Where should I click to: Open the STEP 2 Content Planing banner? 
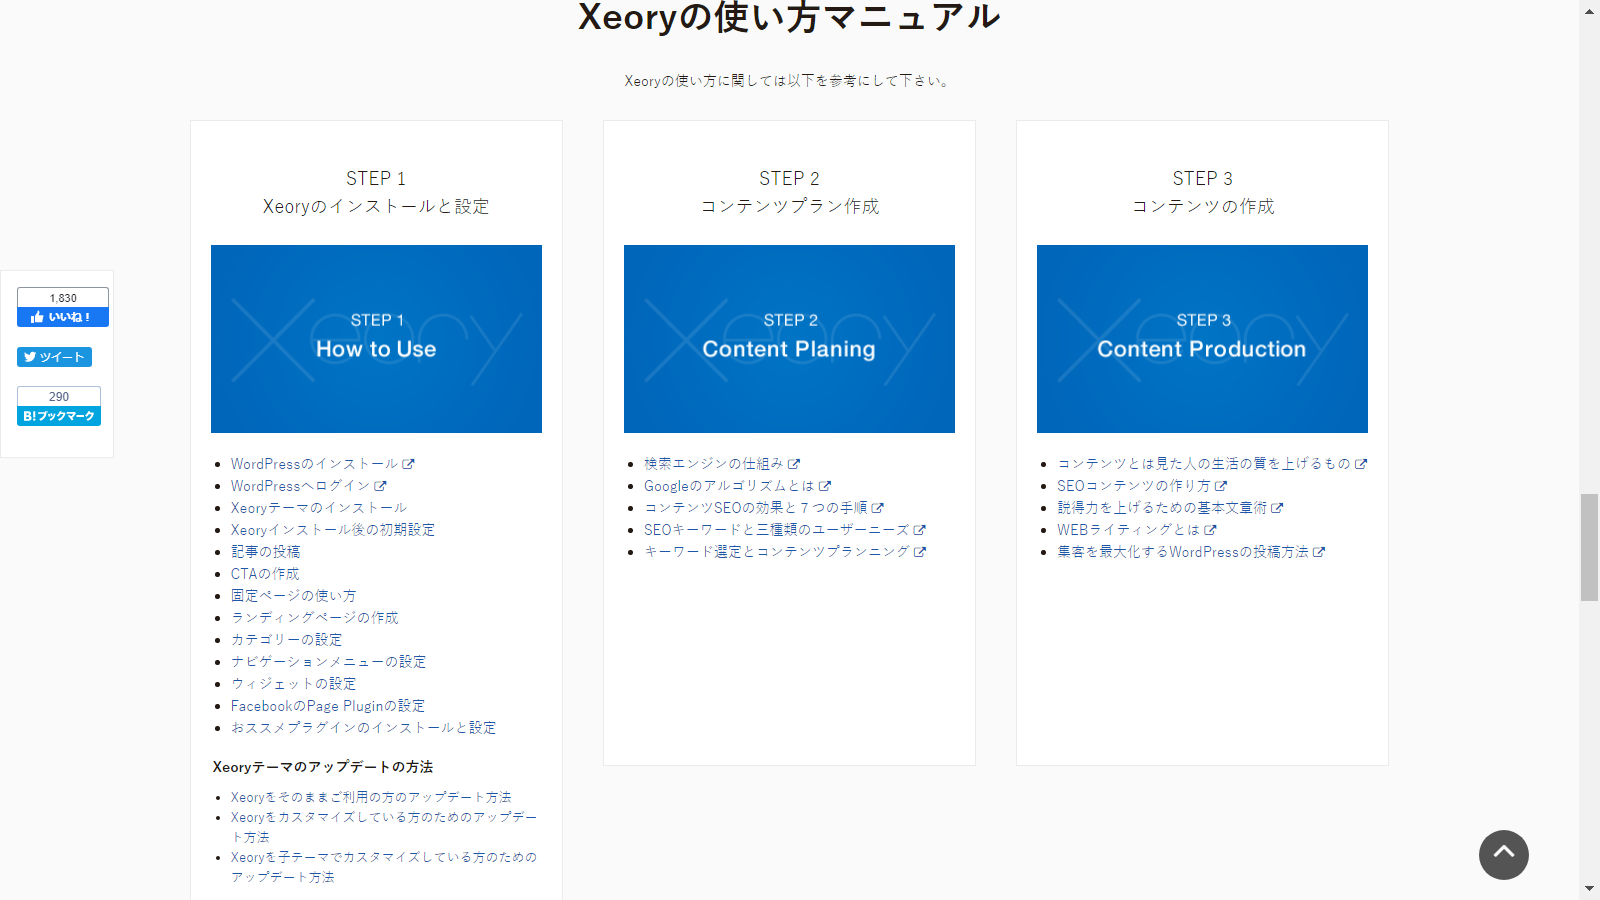789,339
